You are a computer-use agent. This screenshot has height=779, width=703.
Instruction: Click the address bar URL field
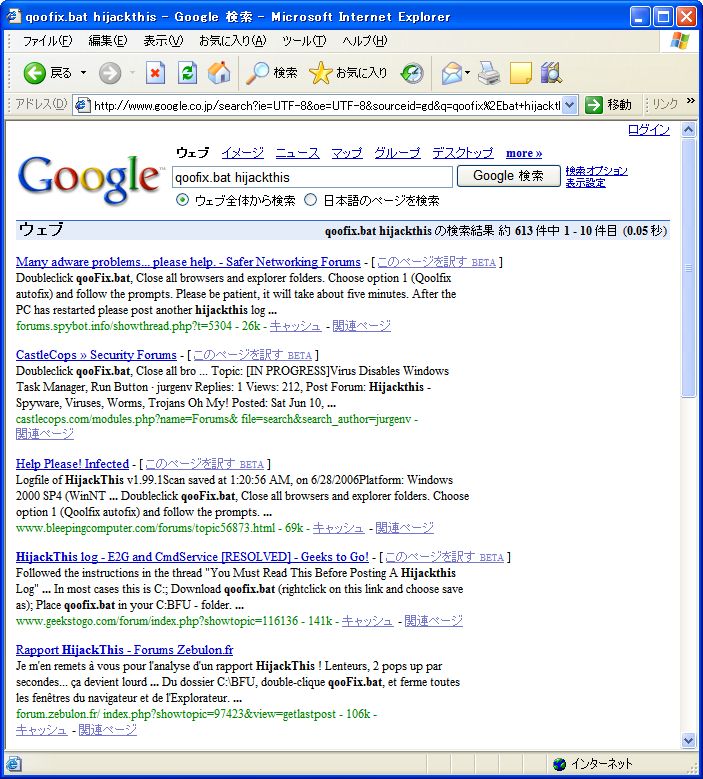[x=327, y=105]
